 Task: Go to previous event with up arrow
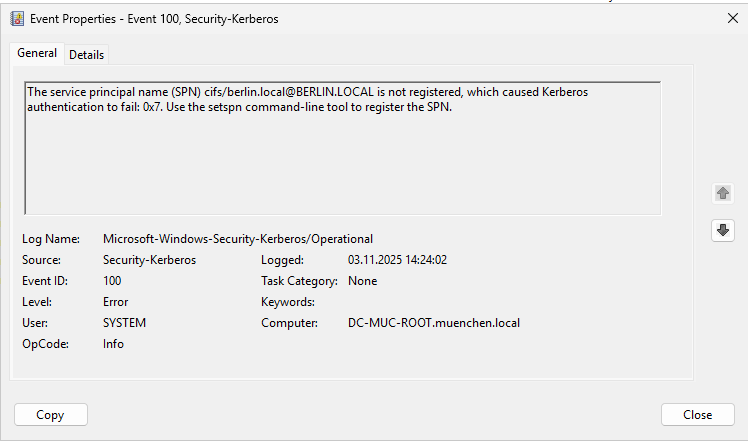[722, 193]
